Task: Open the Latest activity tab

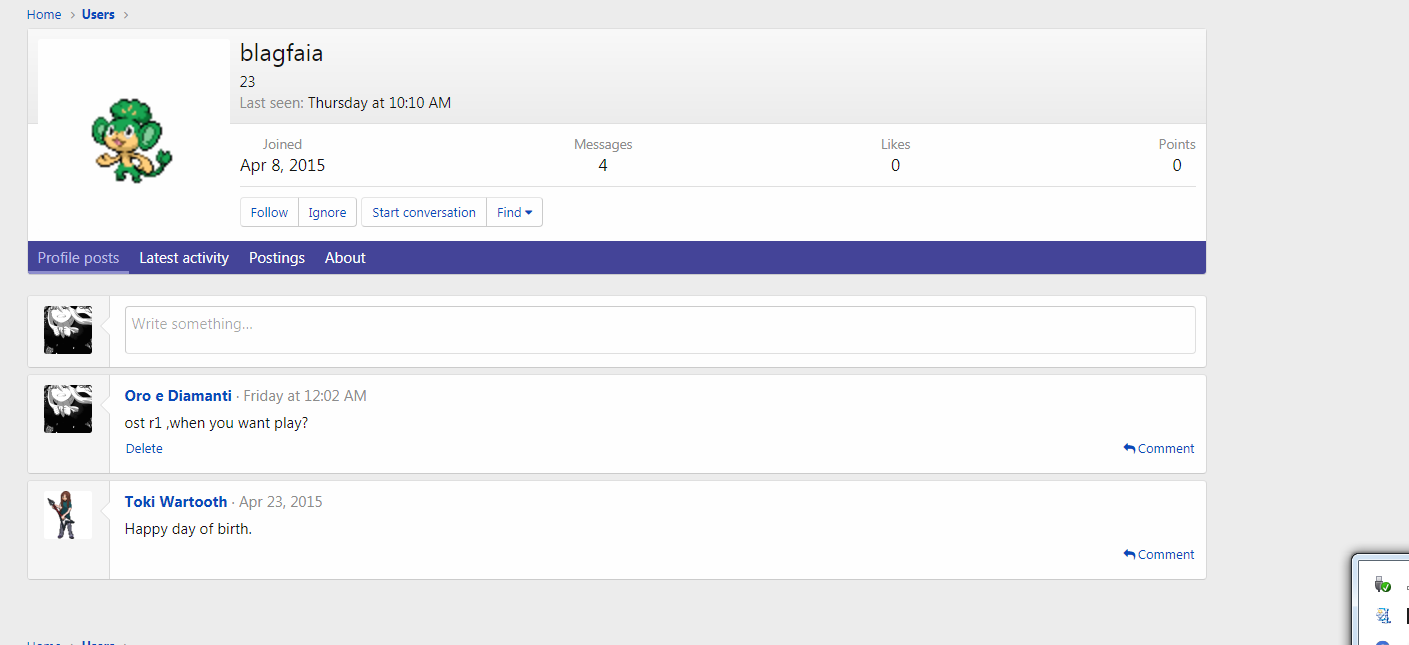Action: click(x=184, y=258)
